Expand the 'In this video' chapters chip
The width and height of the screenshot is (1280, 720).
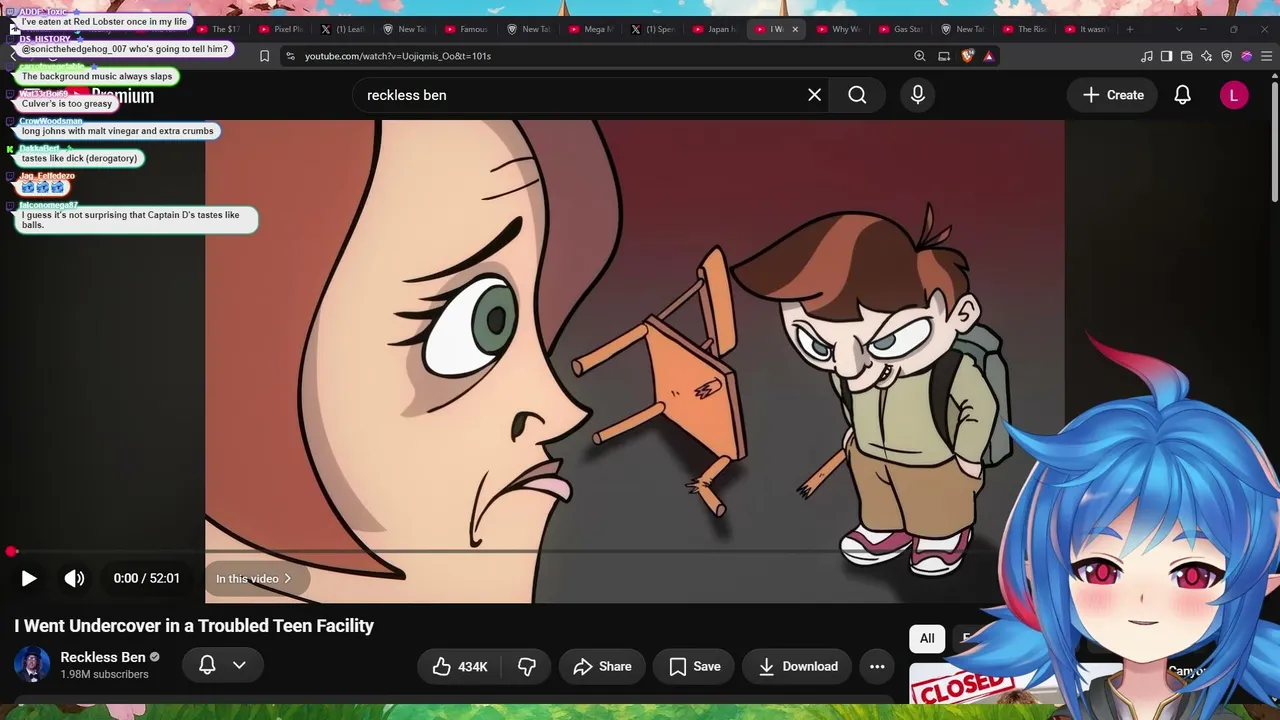[253, 578]
